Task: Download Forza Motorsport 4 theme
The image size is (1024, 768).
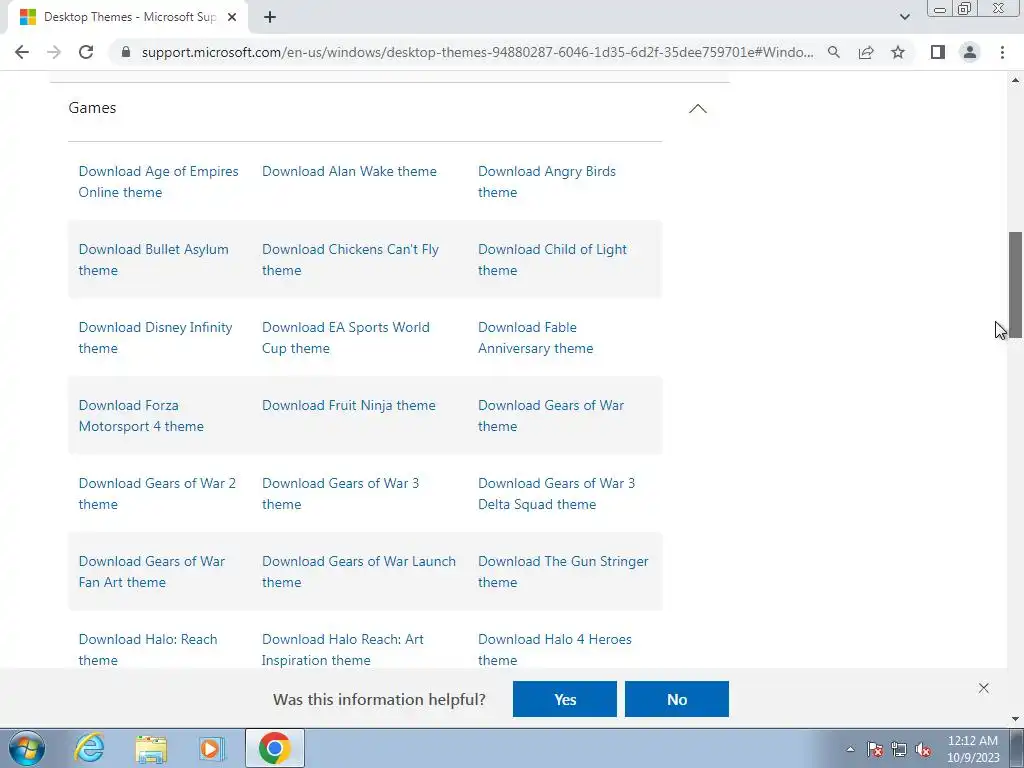Action: pos(141,415)
